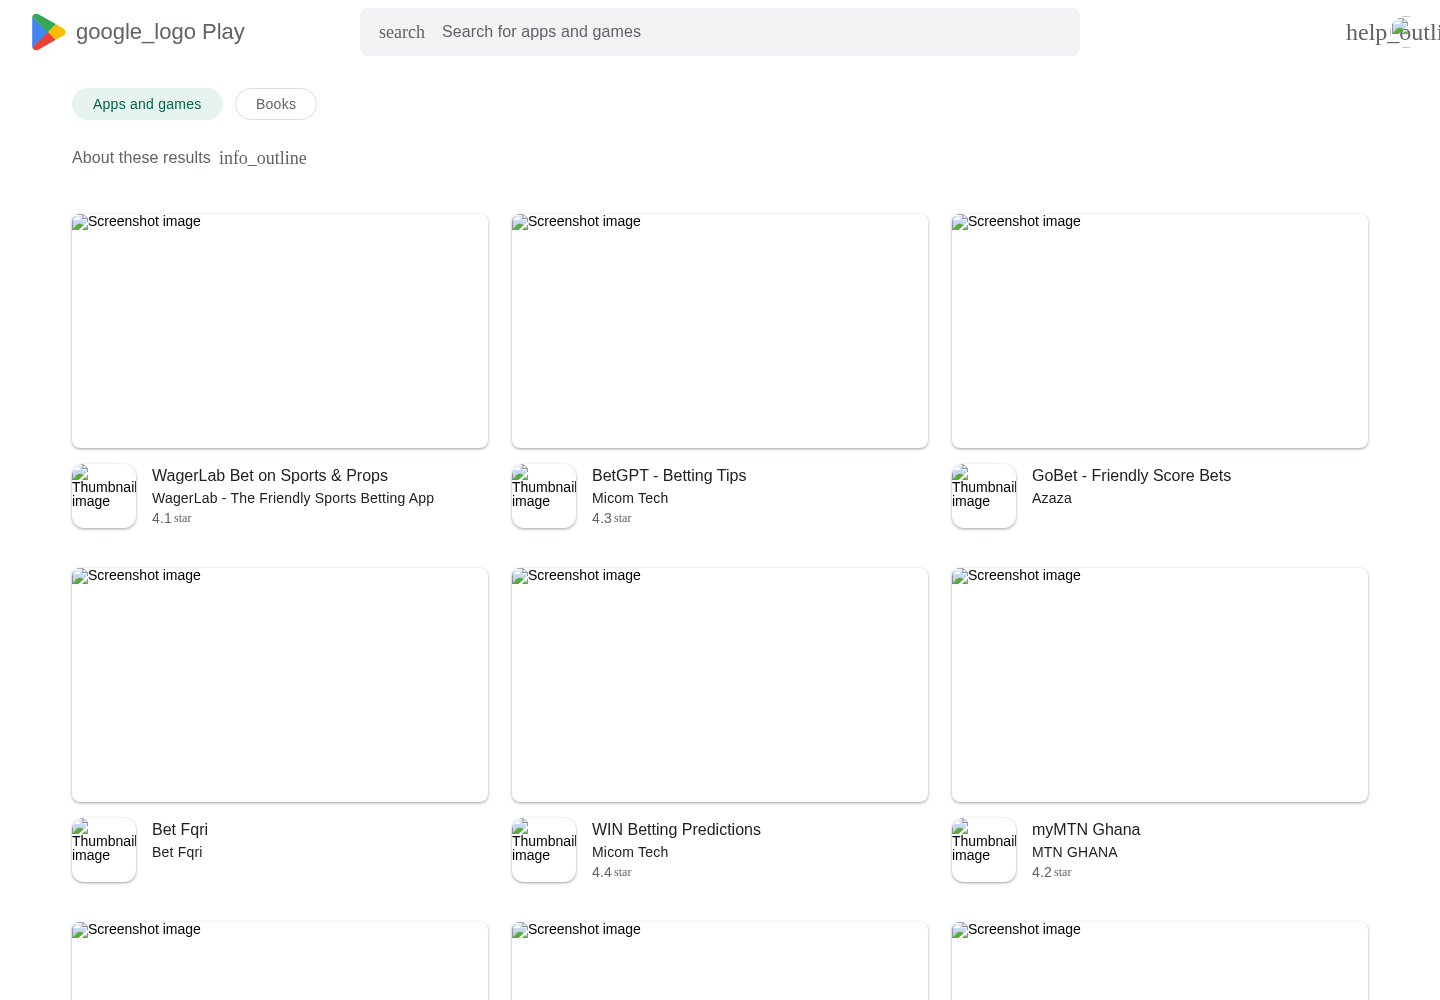Viewport: 1440px width, 1000px height.
Task: Switch to the Books tab
Action: [x=276, y=104]
